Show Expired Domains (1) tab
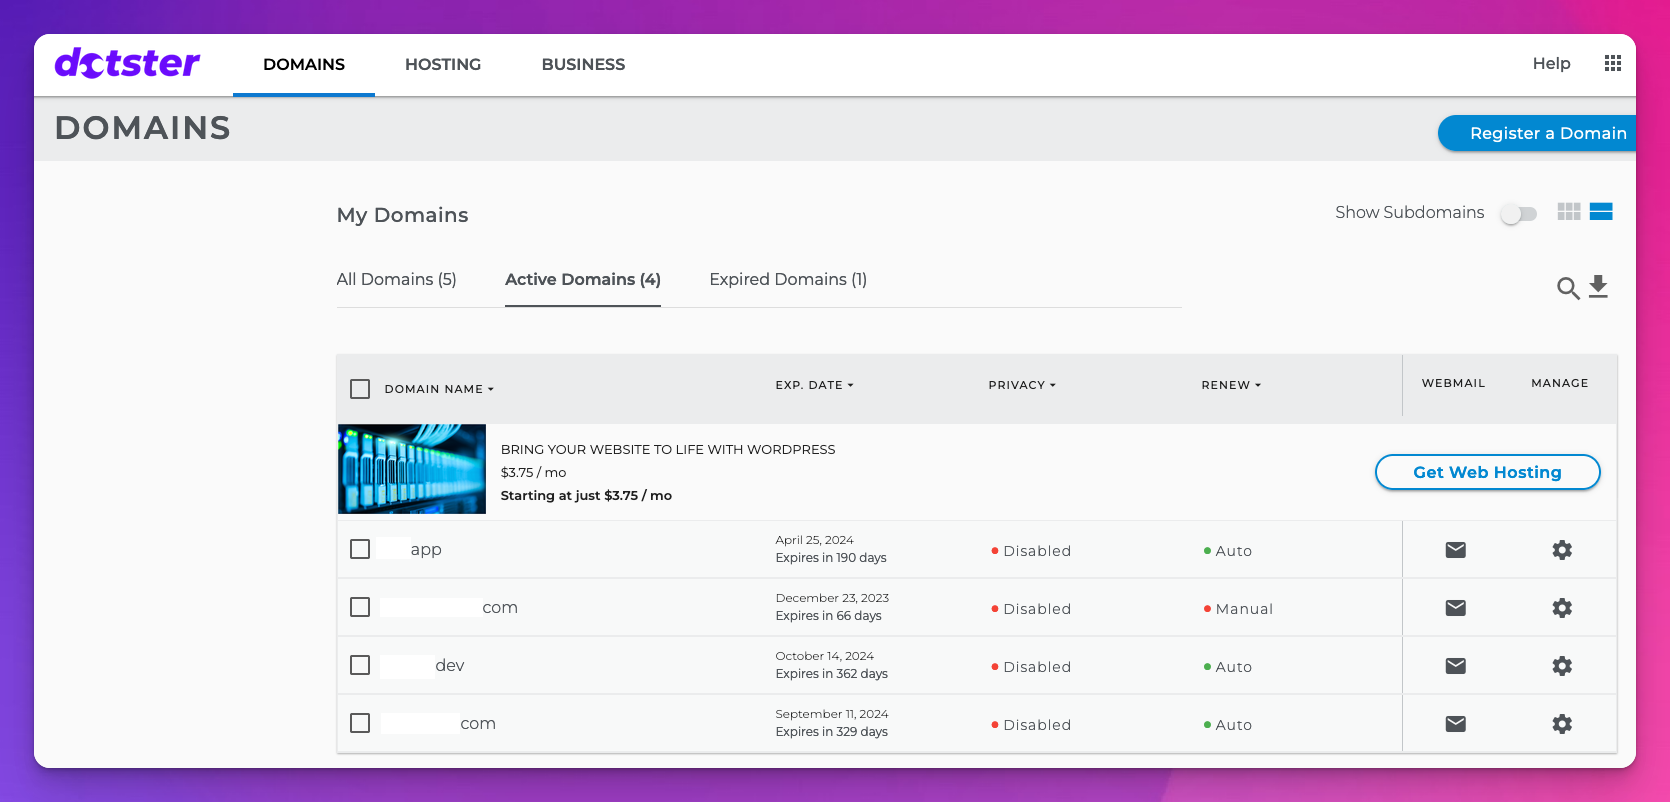 point(788,279)
